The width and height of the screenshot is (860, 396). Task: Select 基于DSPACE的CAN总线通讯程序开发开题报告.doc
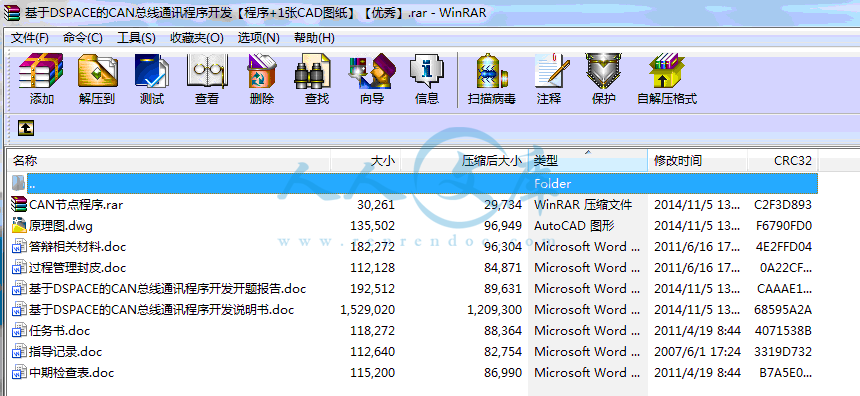coord(167,289)
